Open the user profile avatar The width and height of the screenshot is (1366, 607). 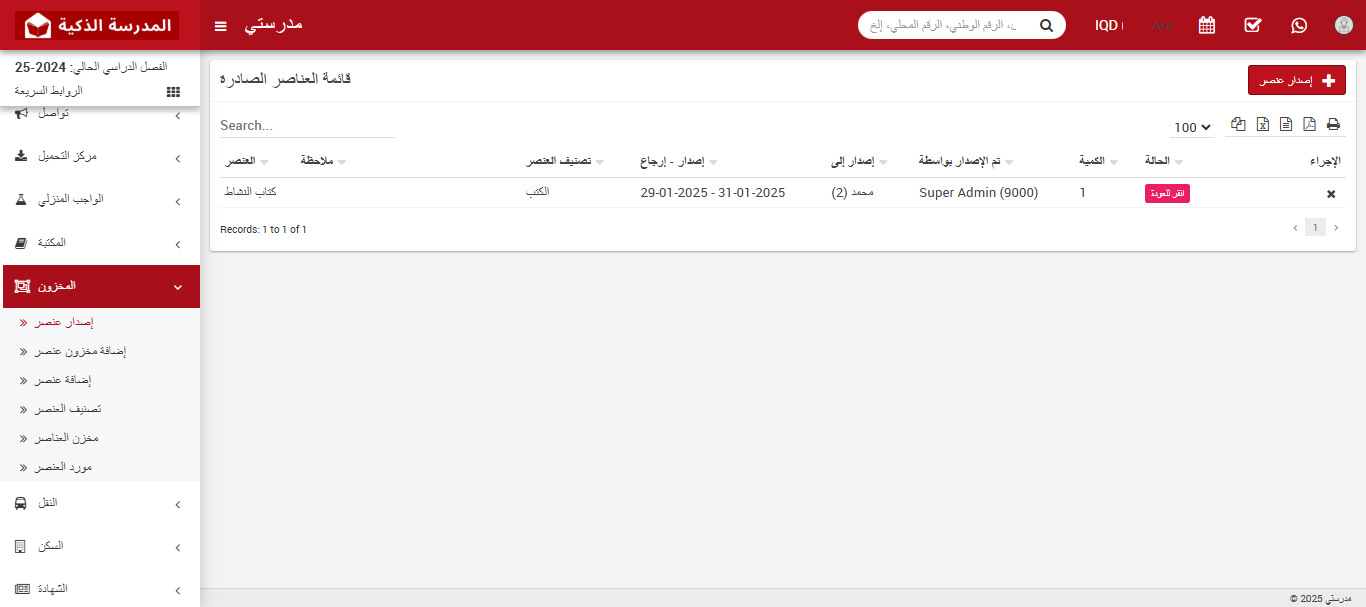click(1343, 25)
